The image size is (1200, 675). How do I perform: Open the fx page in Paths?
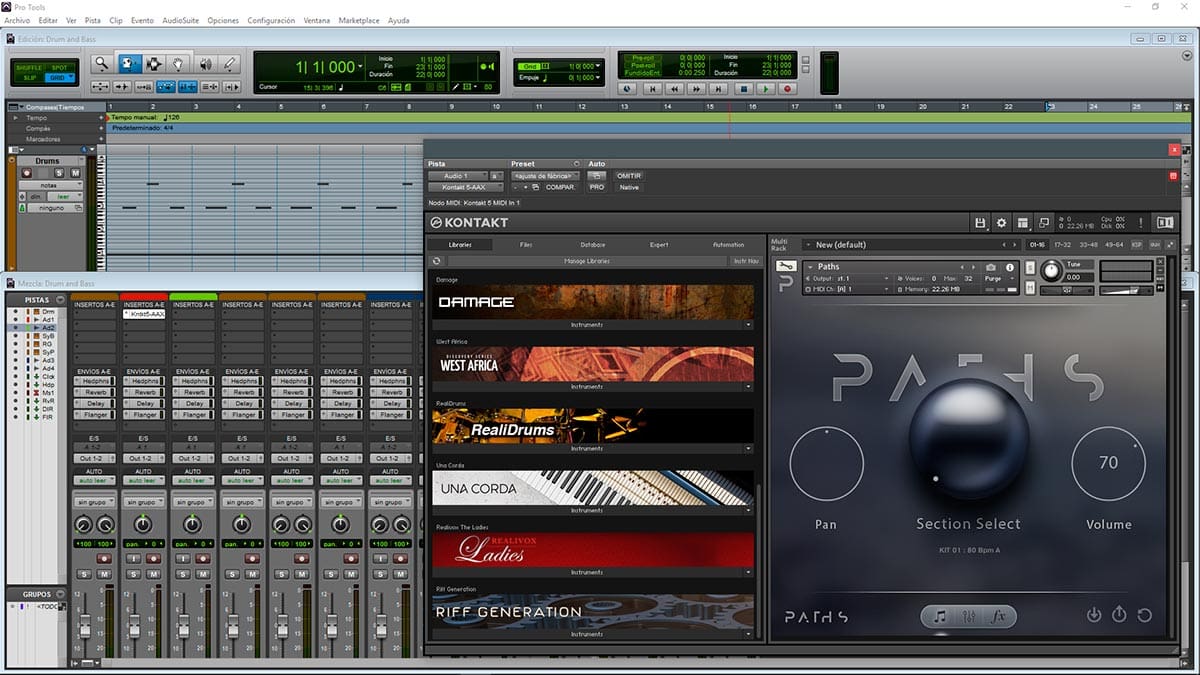pyautogui.click(x=998, y=616)
